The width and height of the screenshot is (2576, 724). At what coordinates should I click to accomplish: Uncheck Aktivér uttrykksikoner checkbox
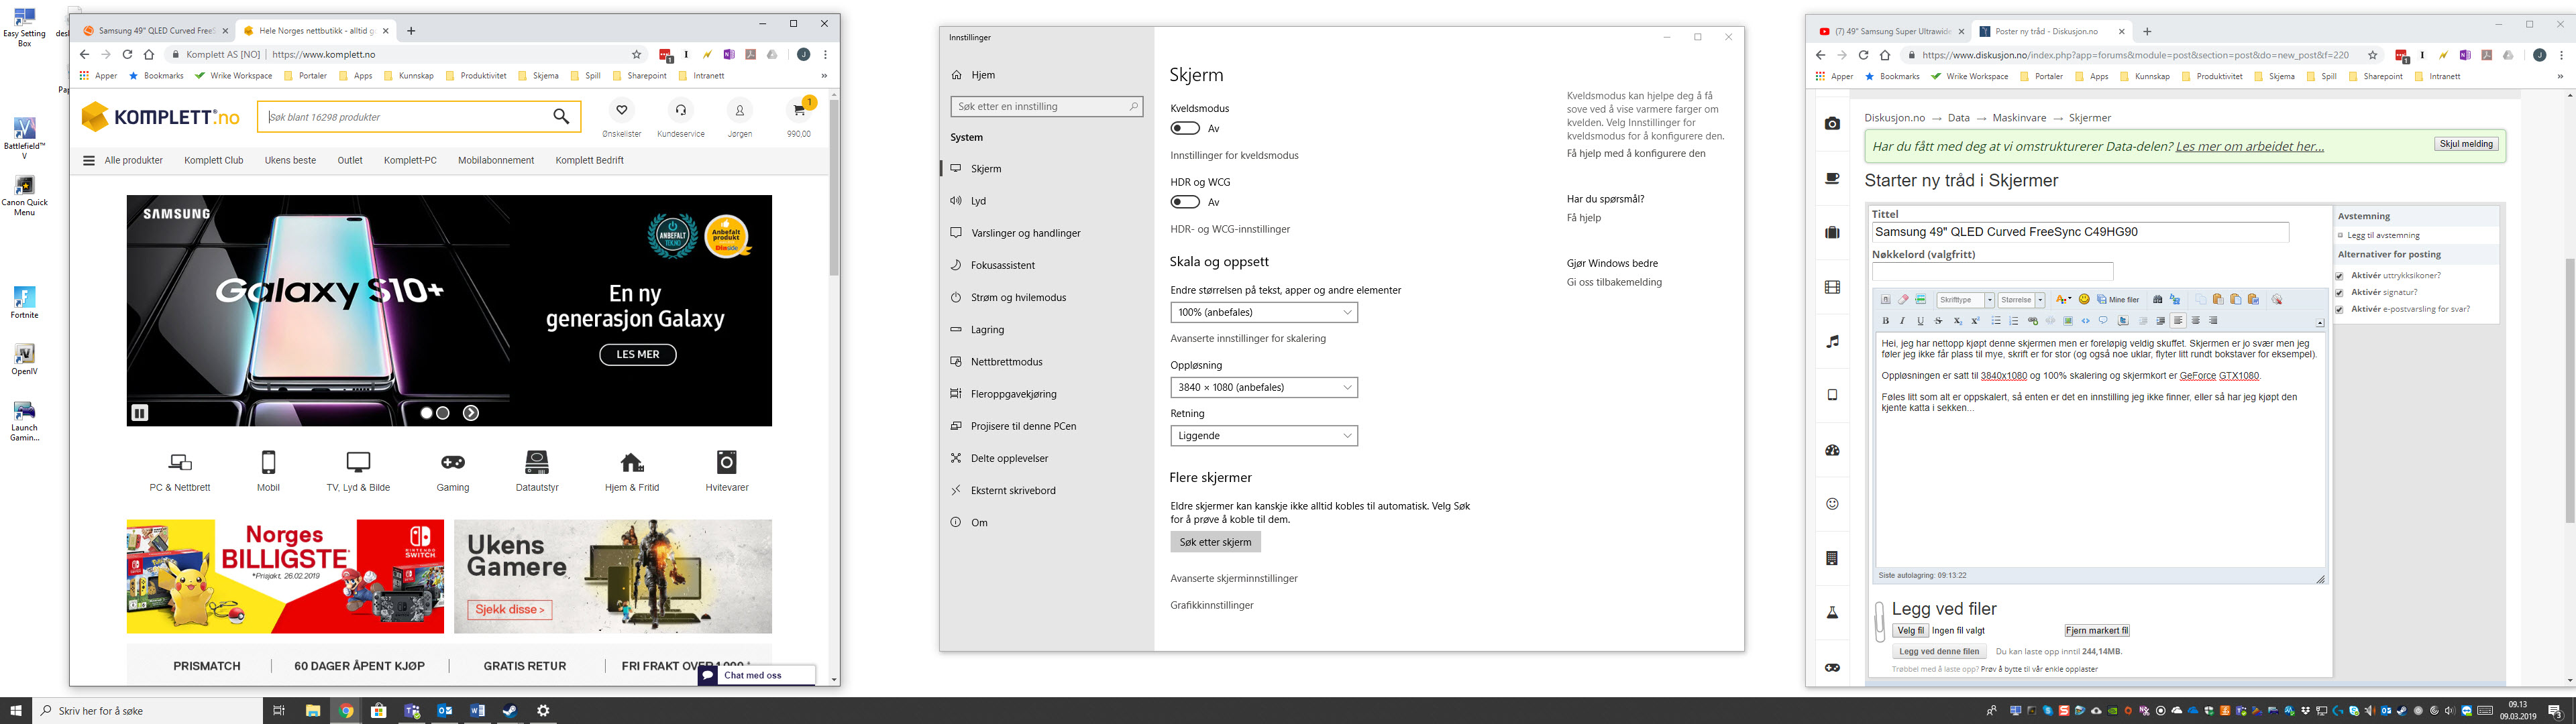(x=2339, y=276)
